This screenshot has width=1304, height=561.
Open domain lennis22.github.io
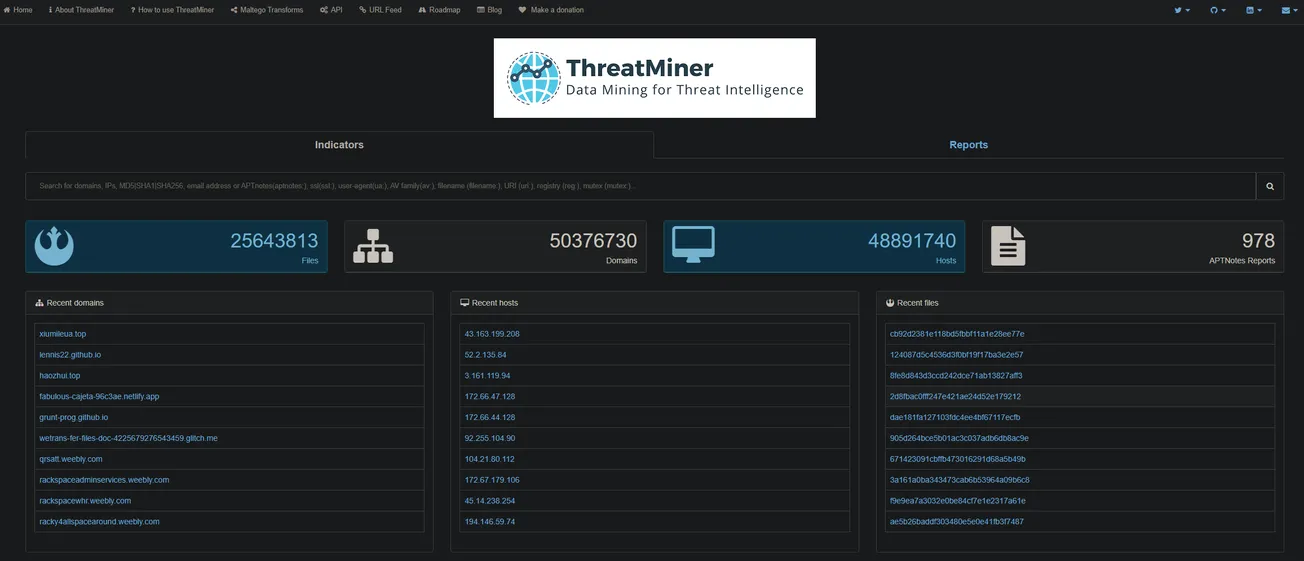point(70,355)
